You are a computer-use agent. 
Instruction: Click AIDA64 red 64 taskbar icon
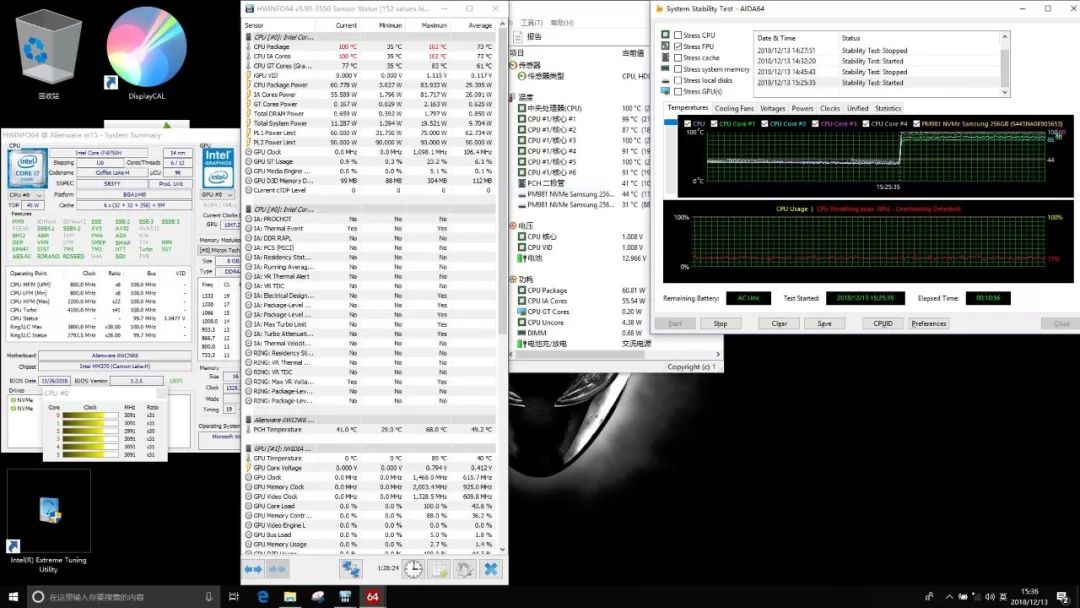click(373, 596)
